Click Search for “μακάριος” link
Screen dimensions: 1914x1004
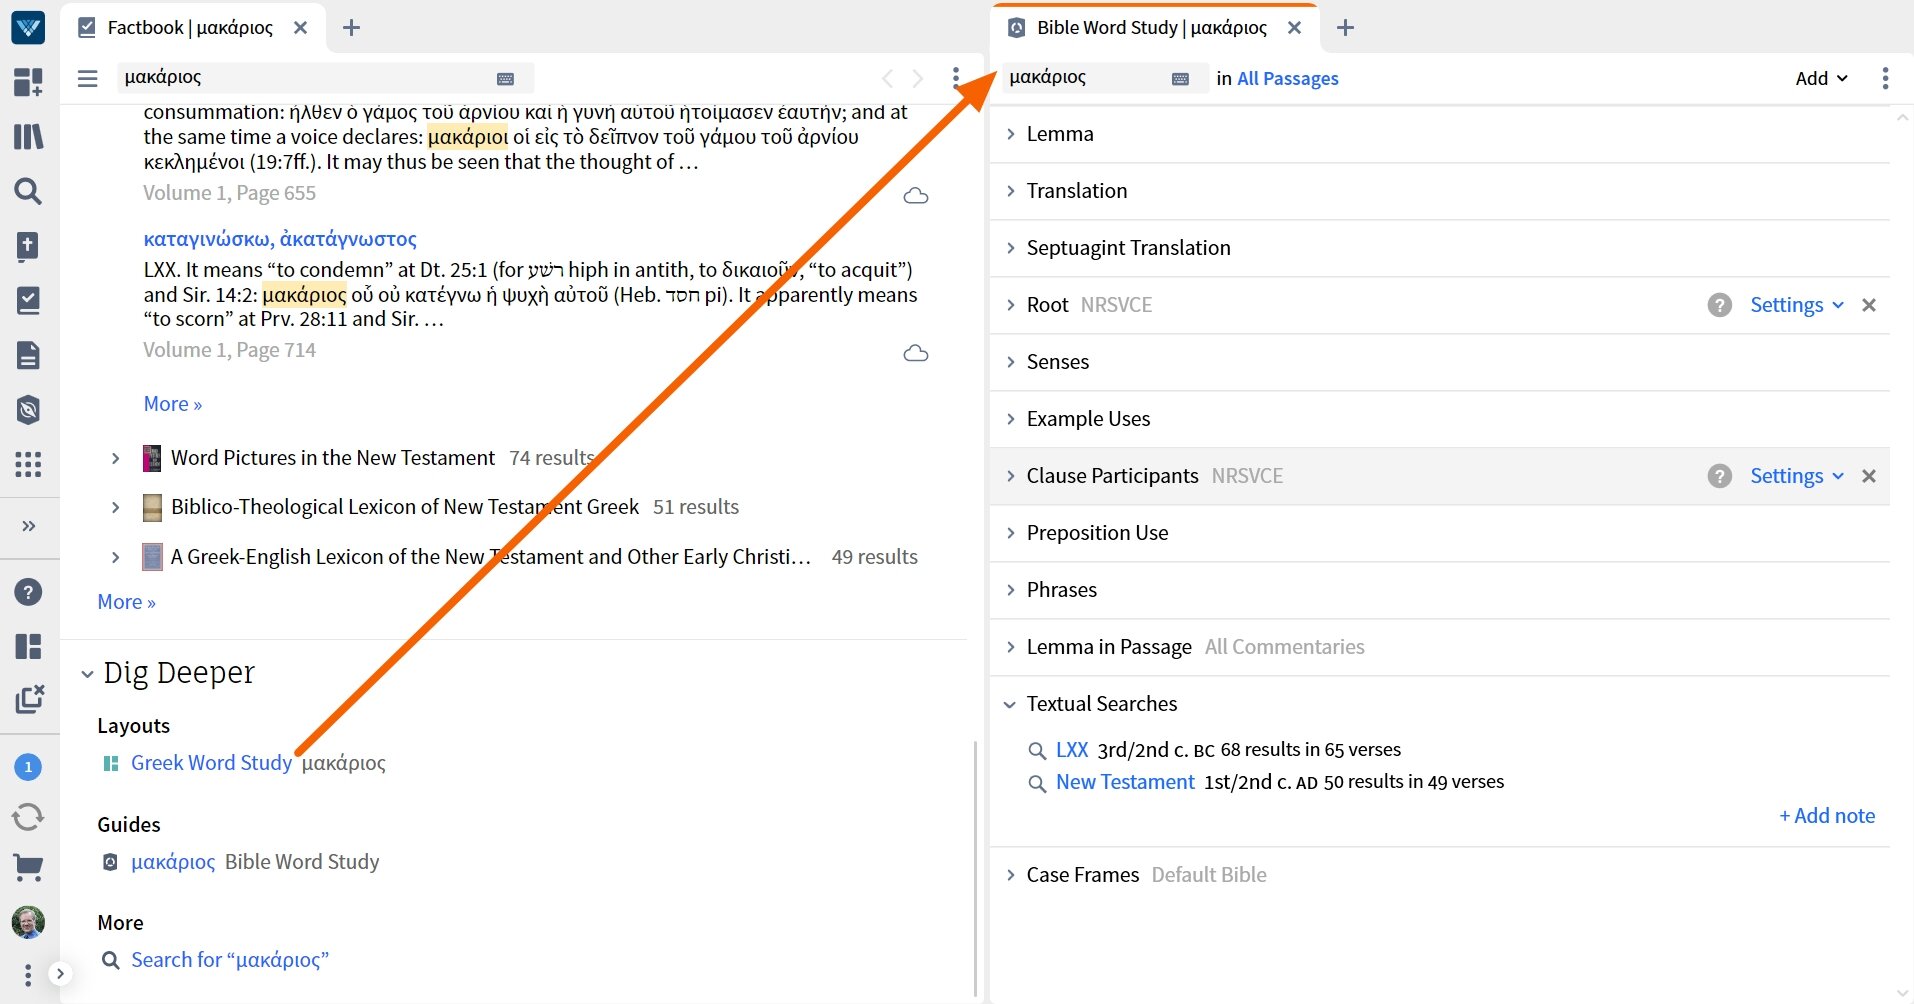pyautogui.click(x=230, y=960)
